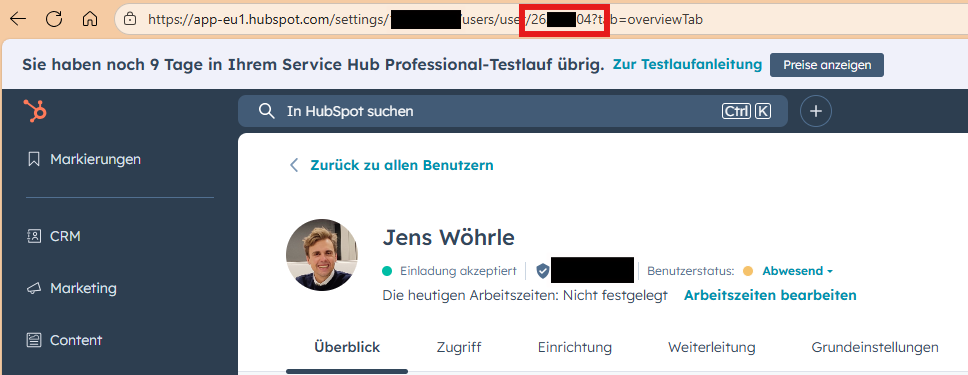968x375 pixels.
Task: Switch to the Einrichtung tab
Action: 575,347
